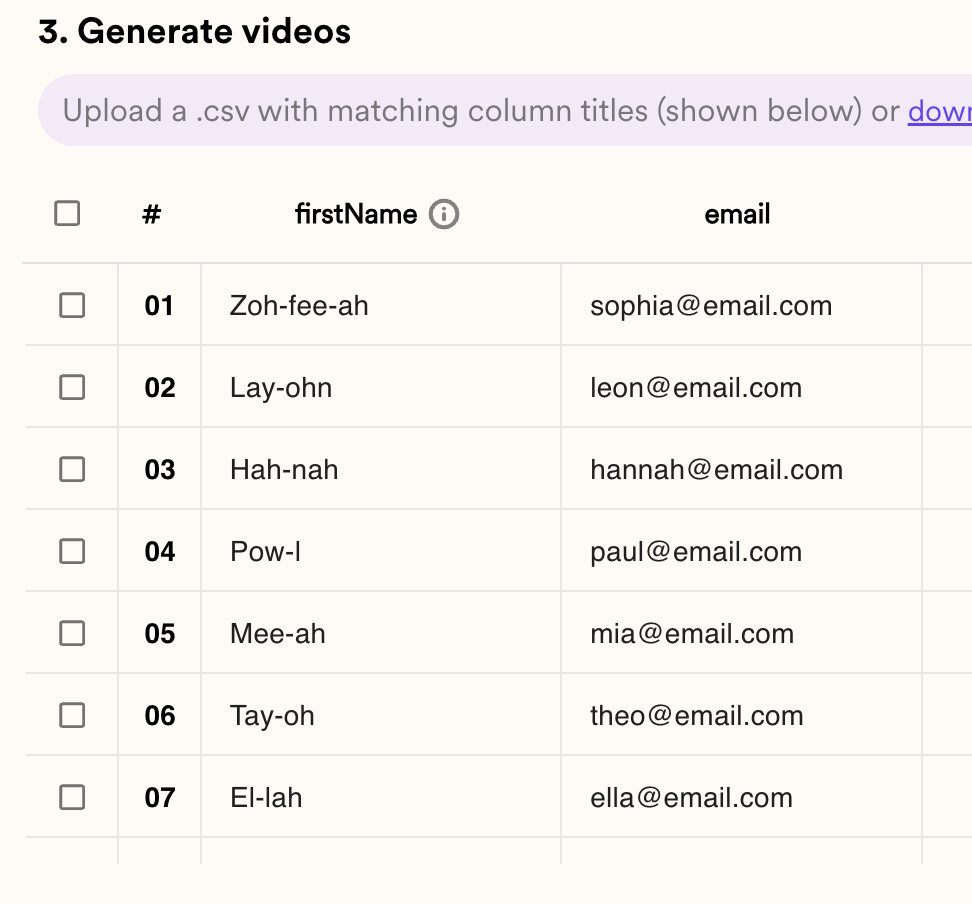The height and width of the screenshot is (904, 972).
Task: Check the box for row 02 Lay-ohn
Action: (x=72, y=387)
